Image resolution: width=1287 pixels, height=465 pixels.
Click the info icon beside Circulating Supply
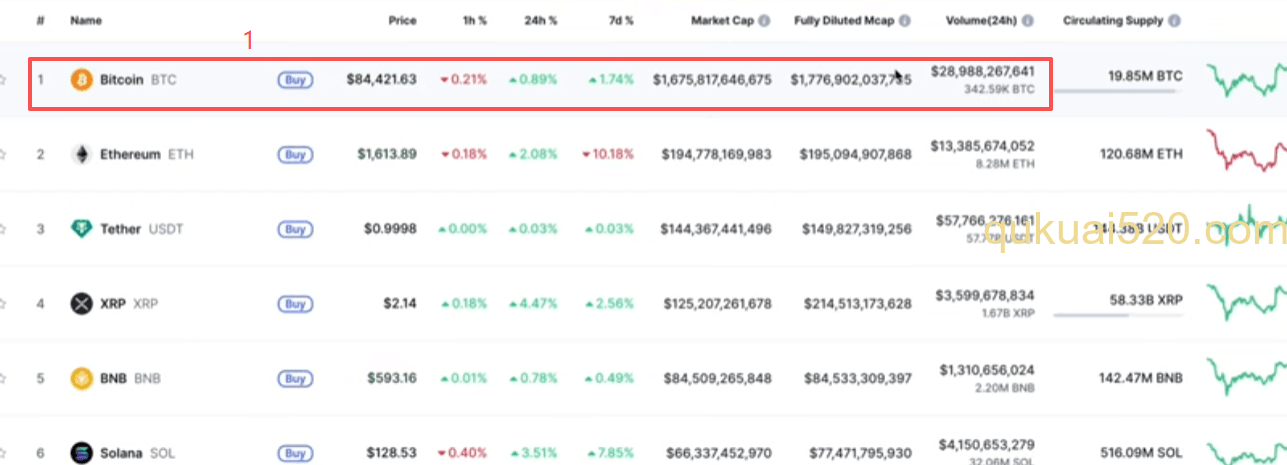pos(1173,20)
